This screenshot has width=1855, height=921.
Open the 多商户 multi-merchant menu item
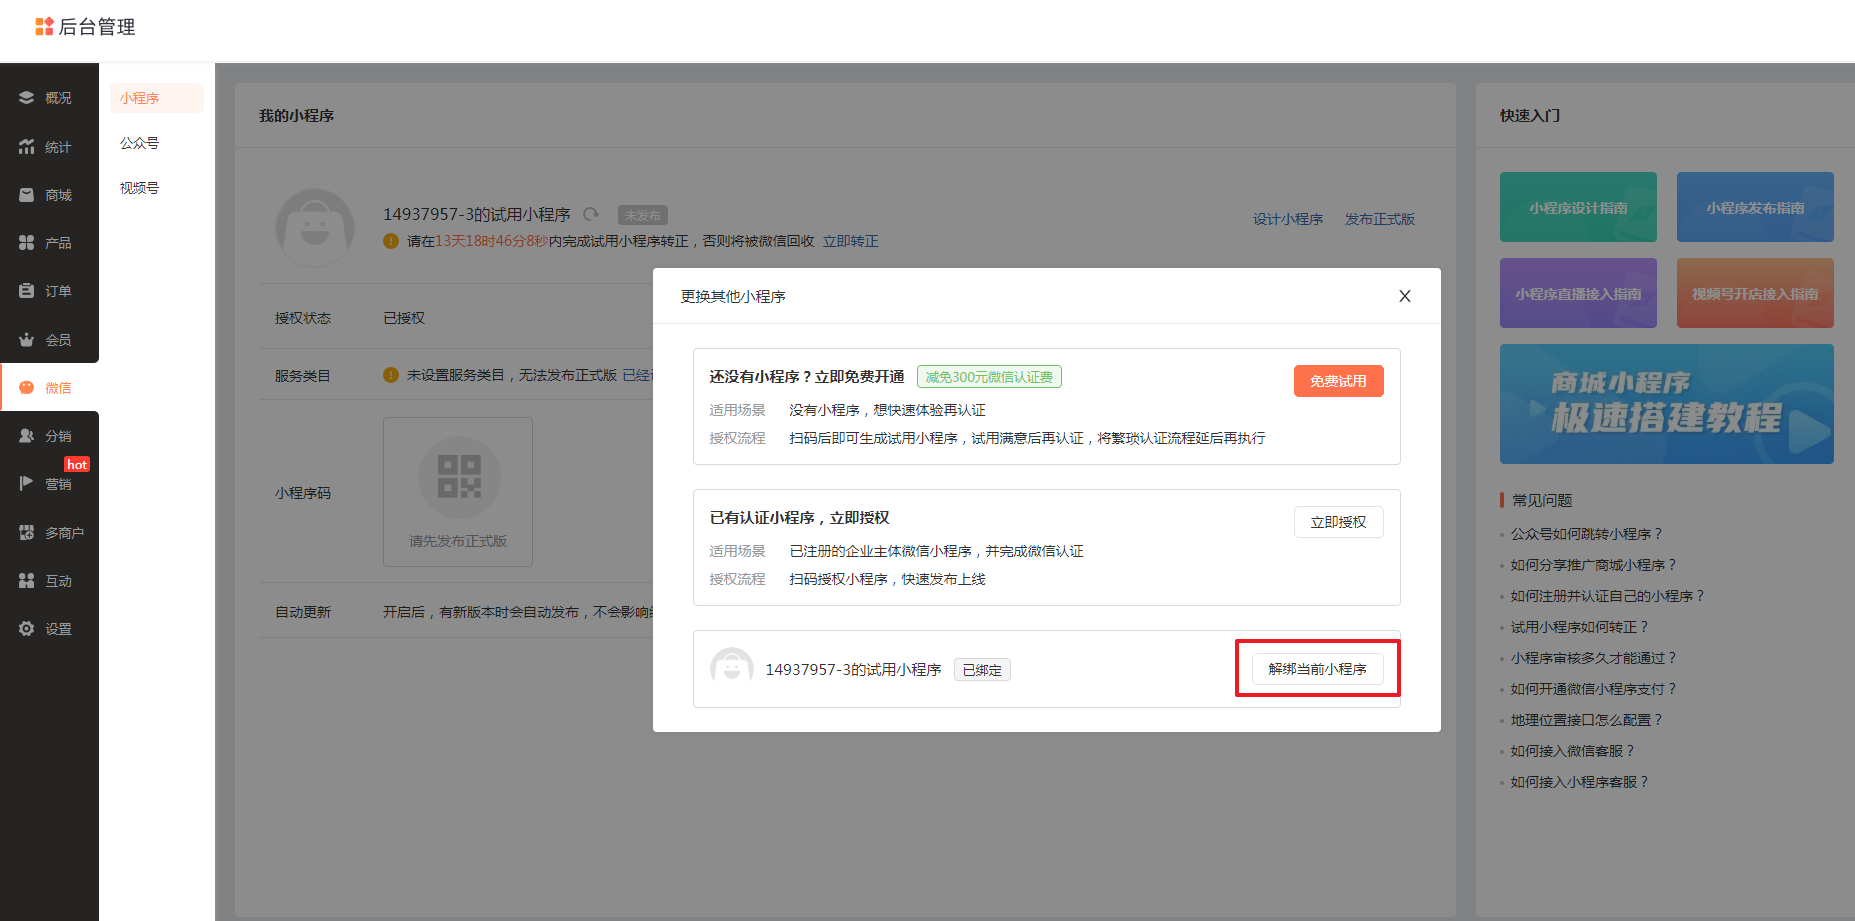tap(63, 533)
